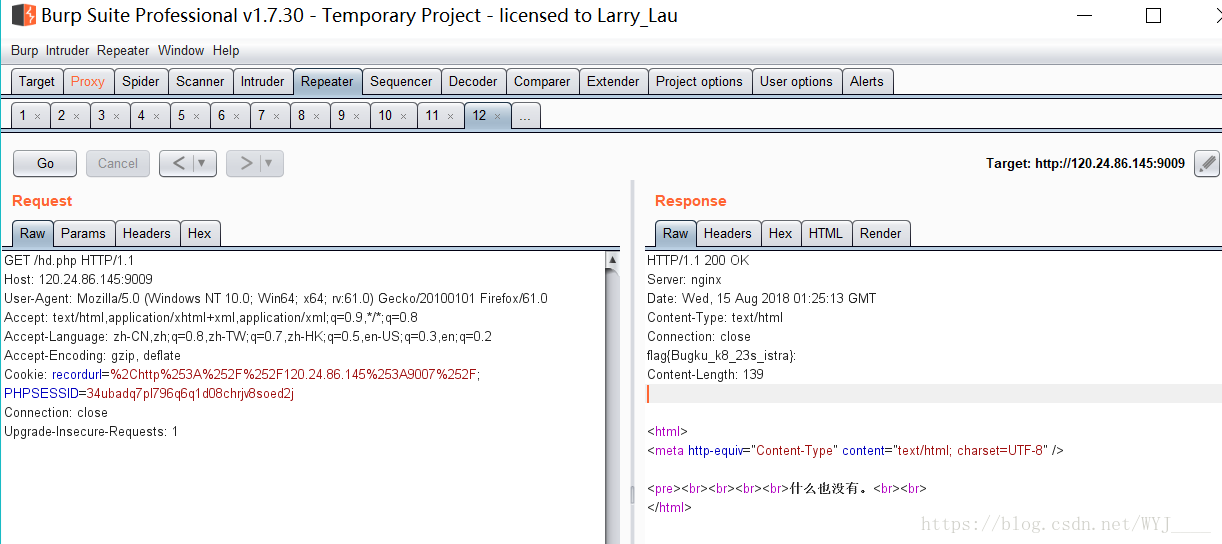The width and height of the screenshot is (1222, 544).
Task: Click request scrollbar up arrow
Action: pos(613,260)
